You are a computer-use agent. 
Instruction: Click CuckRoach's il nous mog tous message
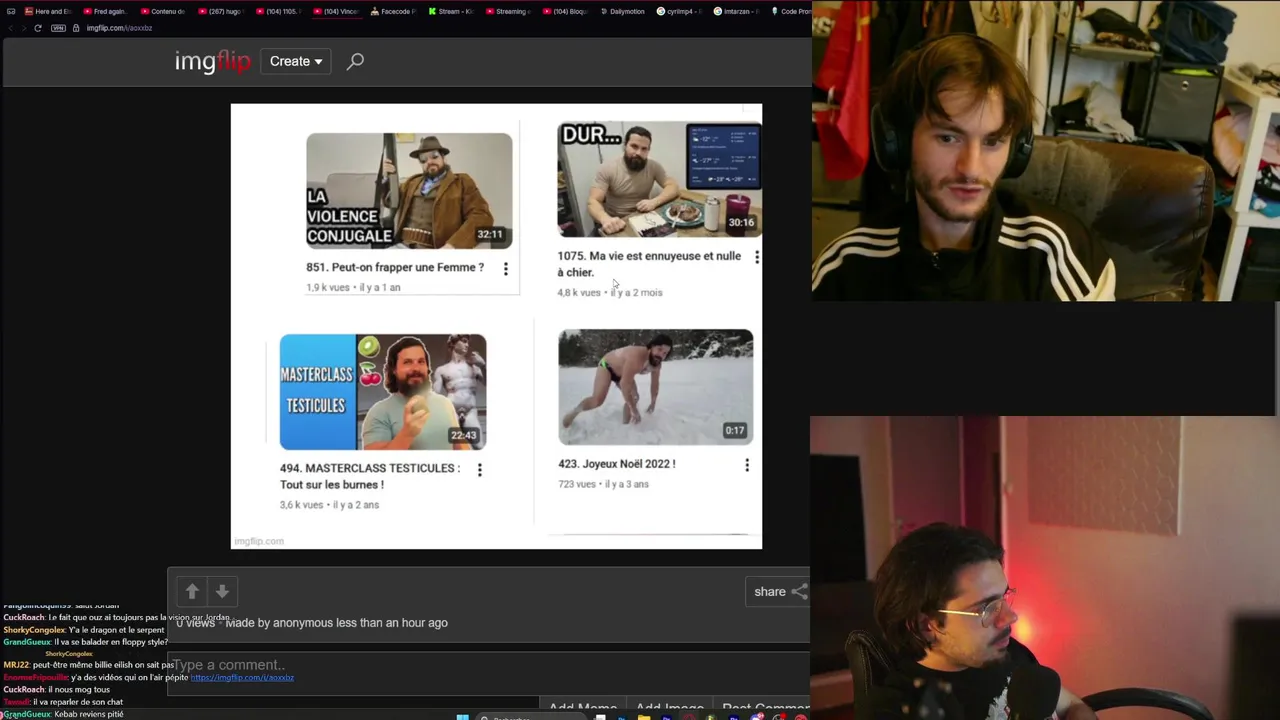click(57, 690)
